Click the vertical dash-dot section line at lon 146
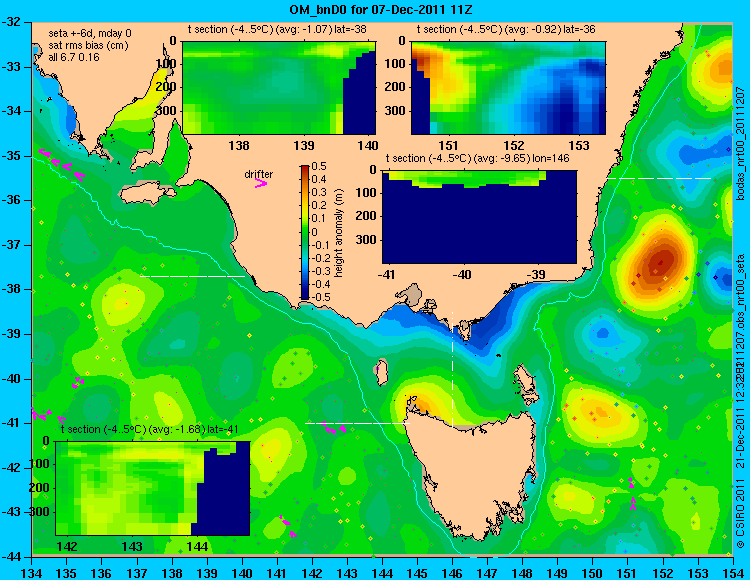 click(x=452, y=370)
